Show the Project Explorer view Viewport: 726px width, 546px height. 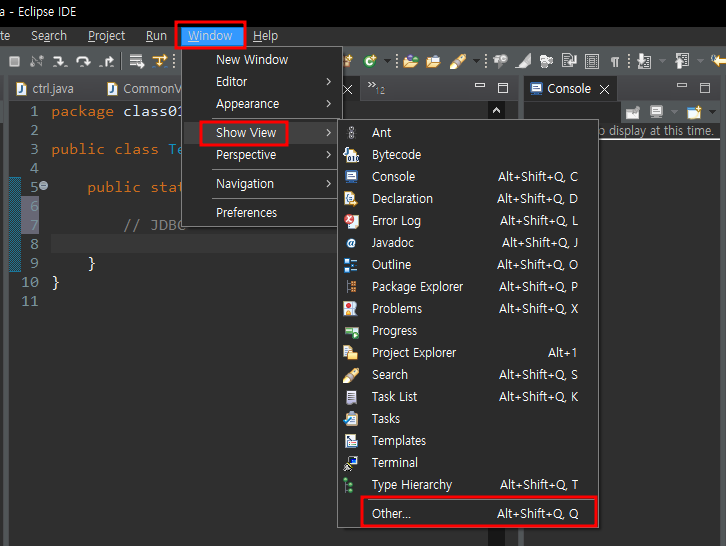point(468,352)
